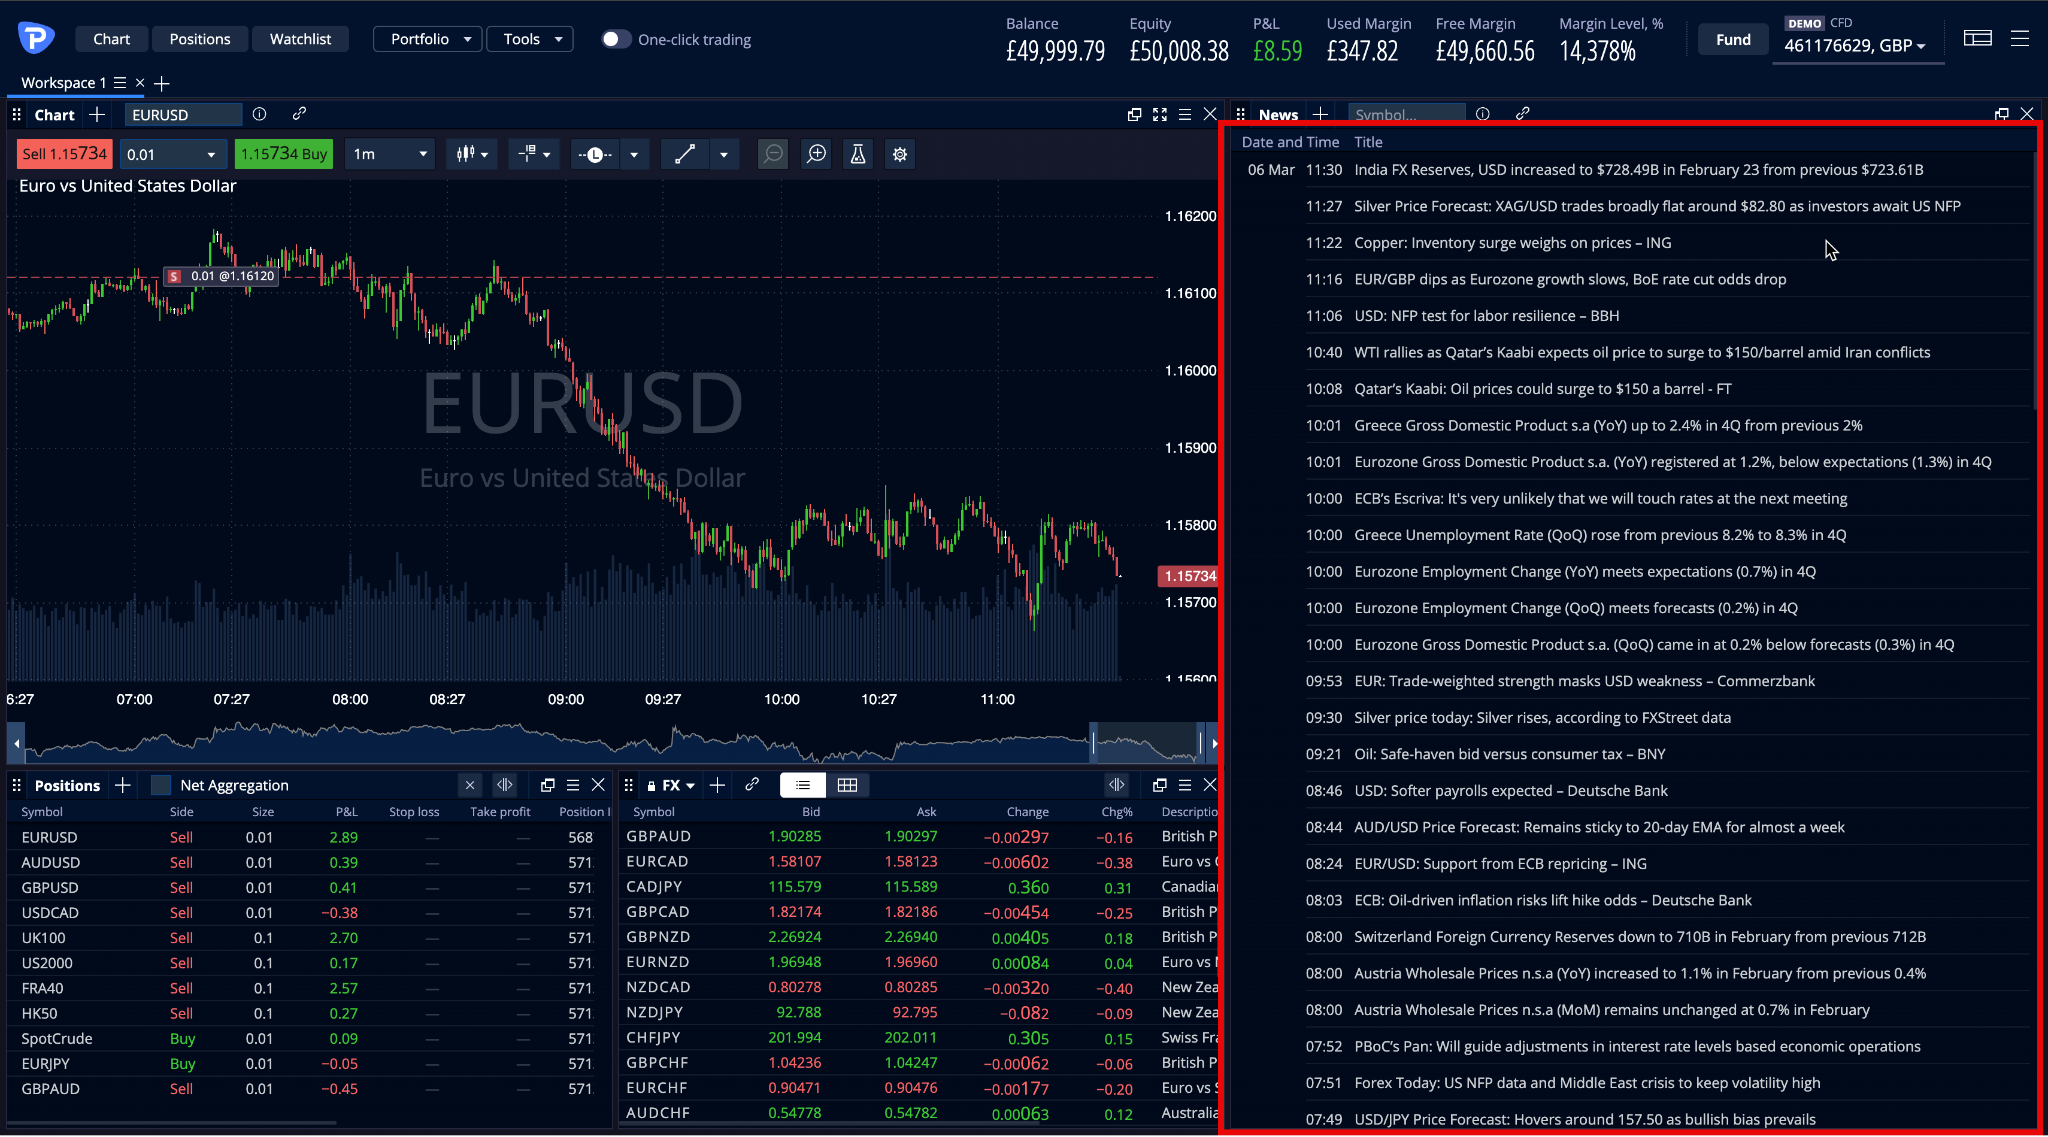Open the Tools dropdown
Image resolution: width=2048 pixels, height=1137 pixels.
(530, 39)
